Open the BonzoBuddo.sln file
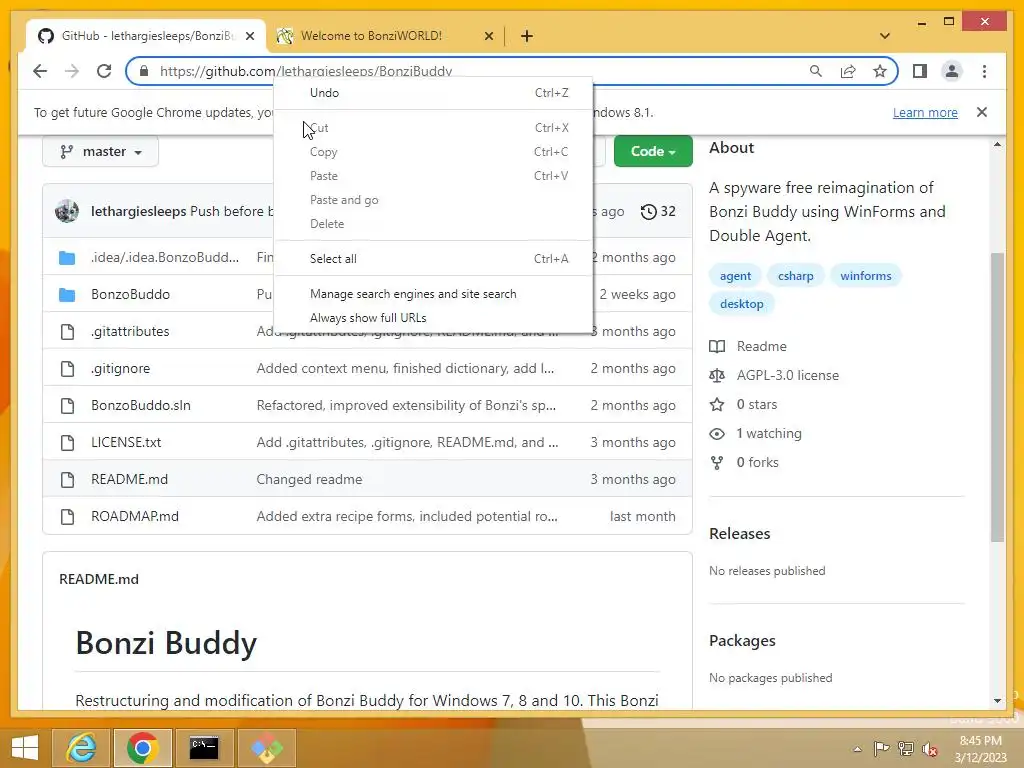 [141, 405]
